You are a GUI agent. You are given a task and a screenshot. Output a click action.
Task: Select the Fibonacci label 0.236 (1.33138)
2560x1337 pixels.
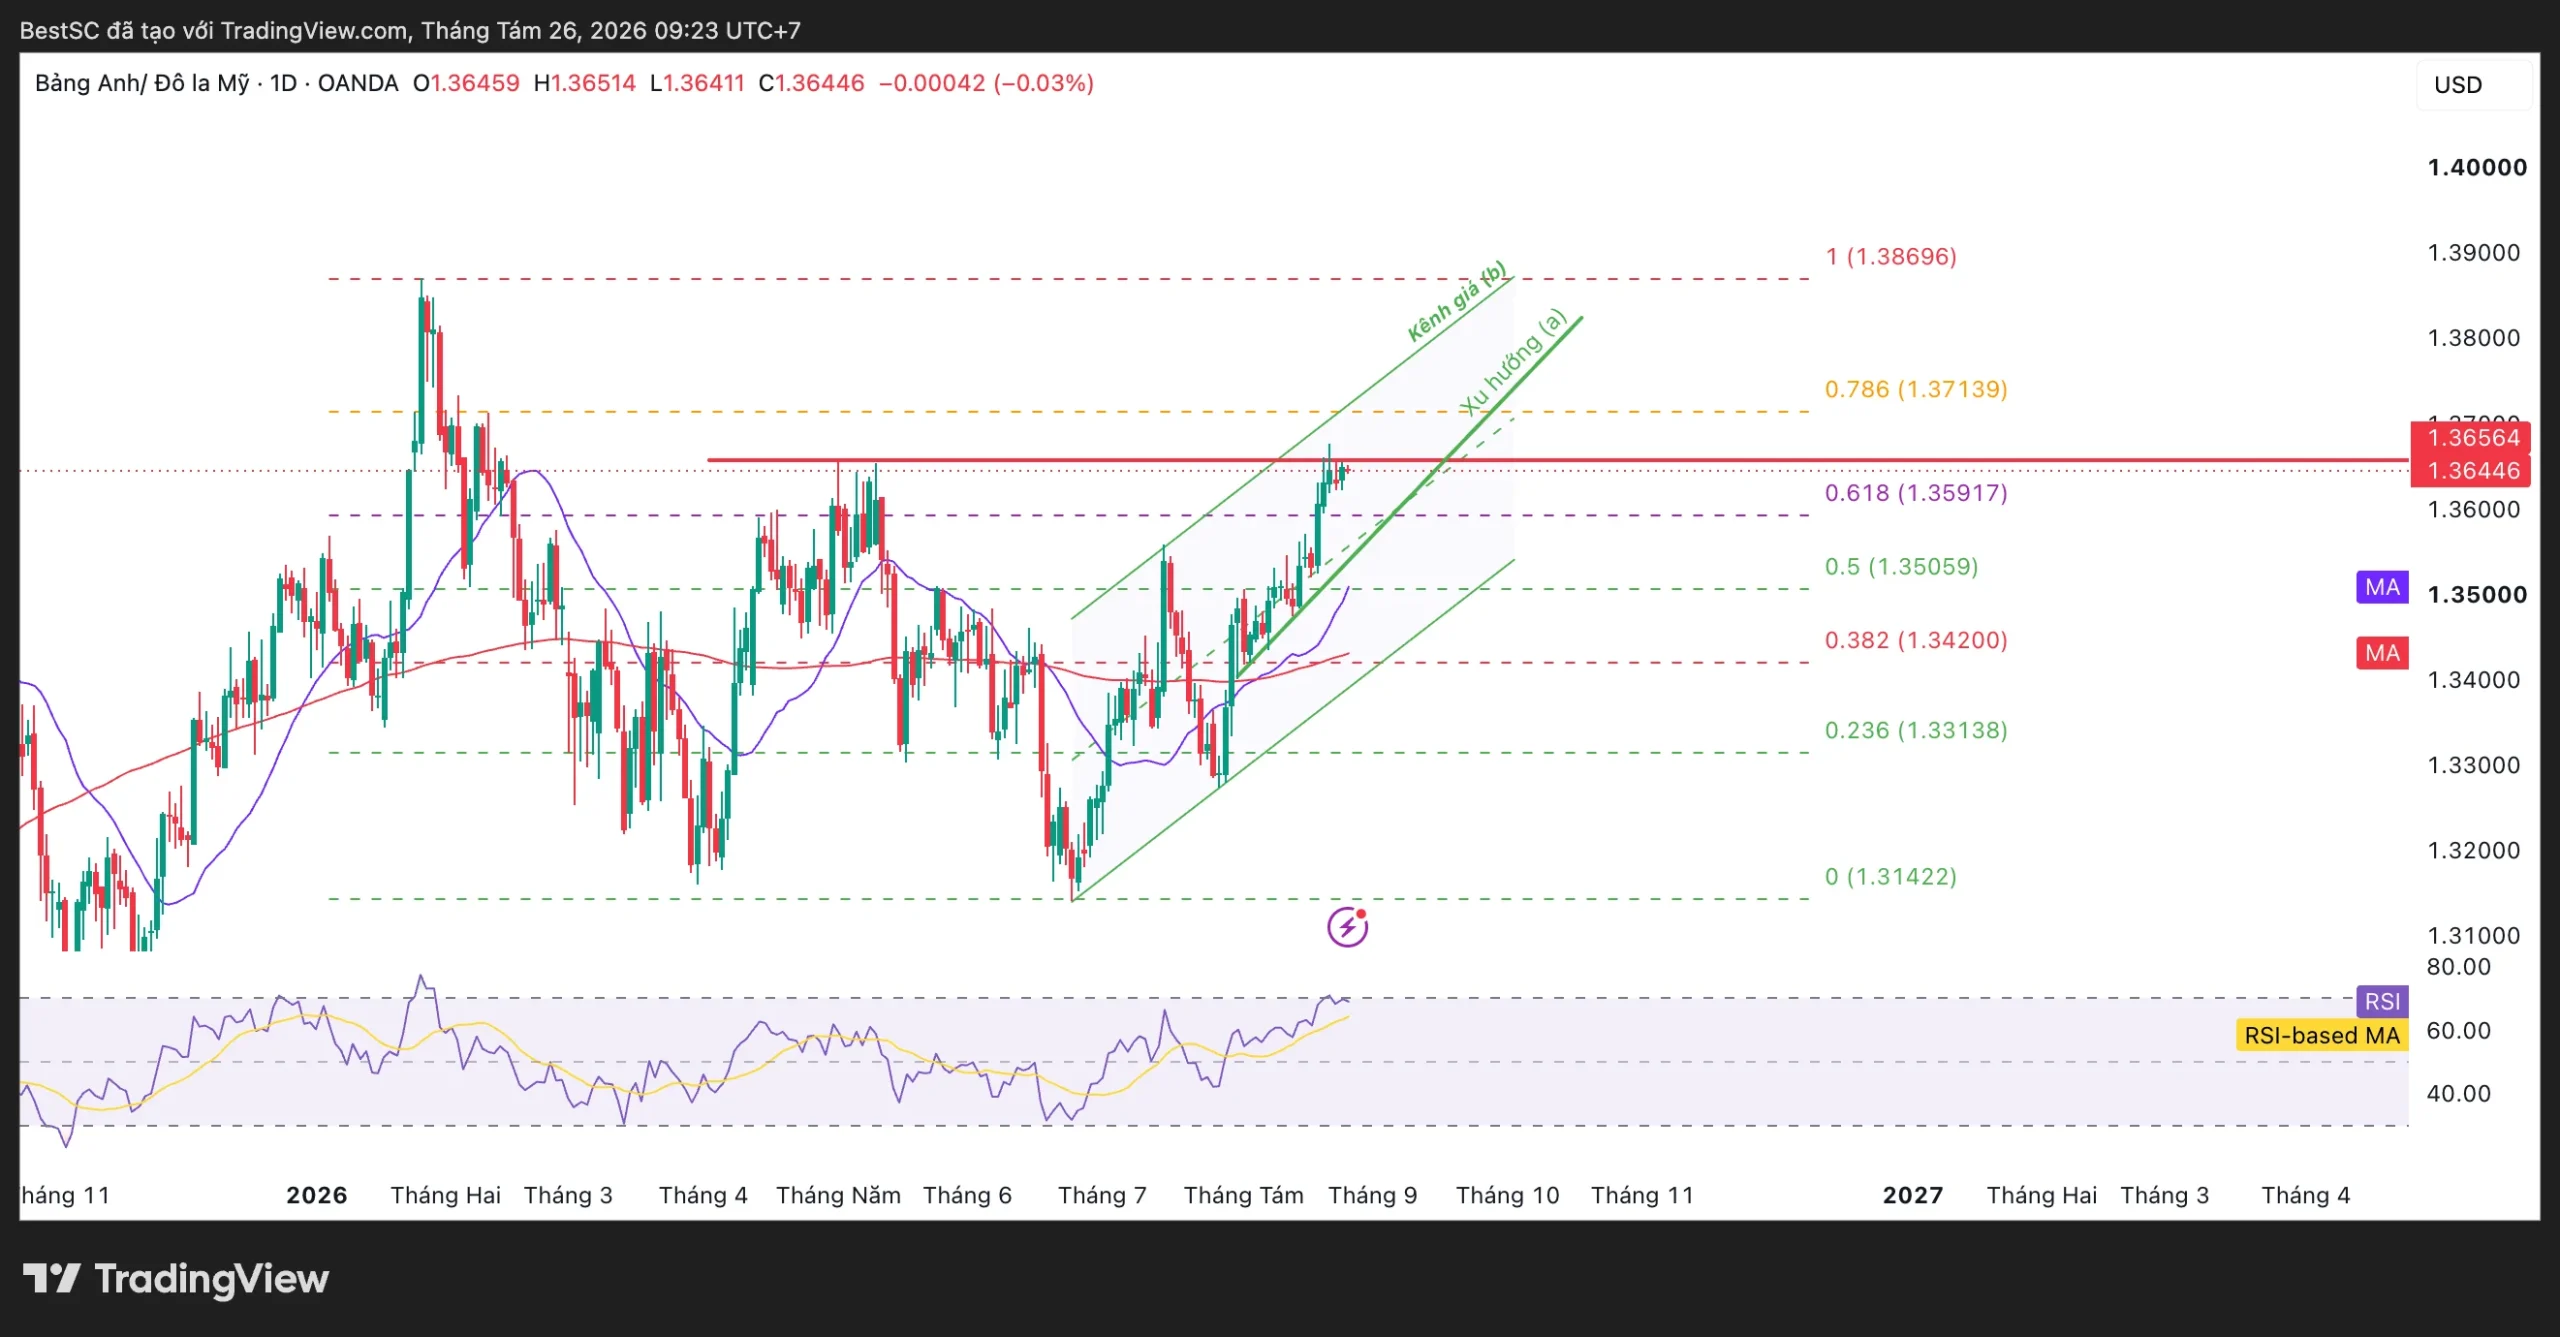click(x=1916, y=730)
